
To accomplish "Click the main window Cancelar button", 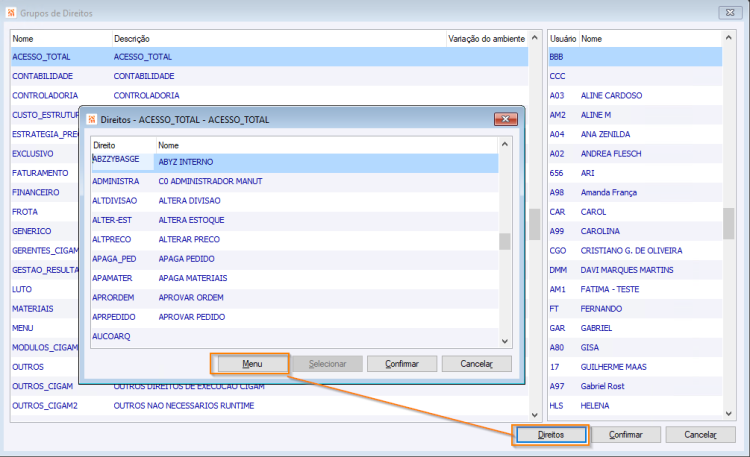I will tap(700, 435).
